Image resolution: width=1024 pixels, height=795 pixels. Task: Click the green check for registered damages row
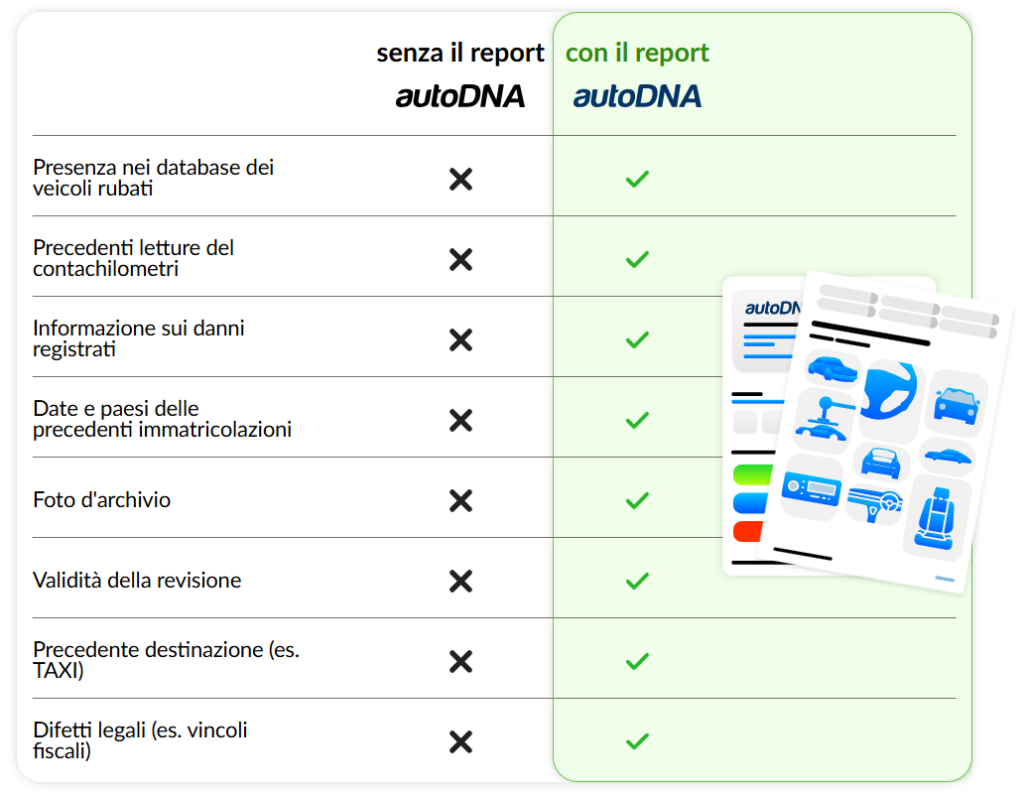click(637, 340)
